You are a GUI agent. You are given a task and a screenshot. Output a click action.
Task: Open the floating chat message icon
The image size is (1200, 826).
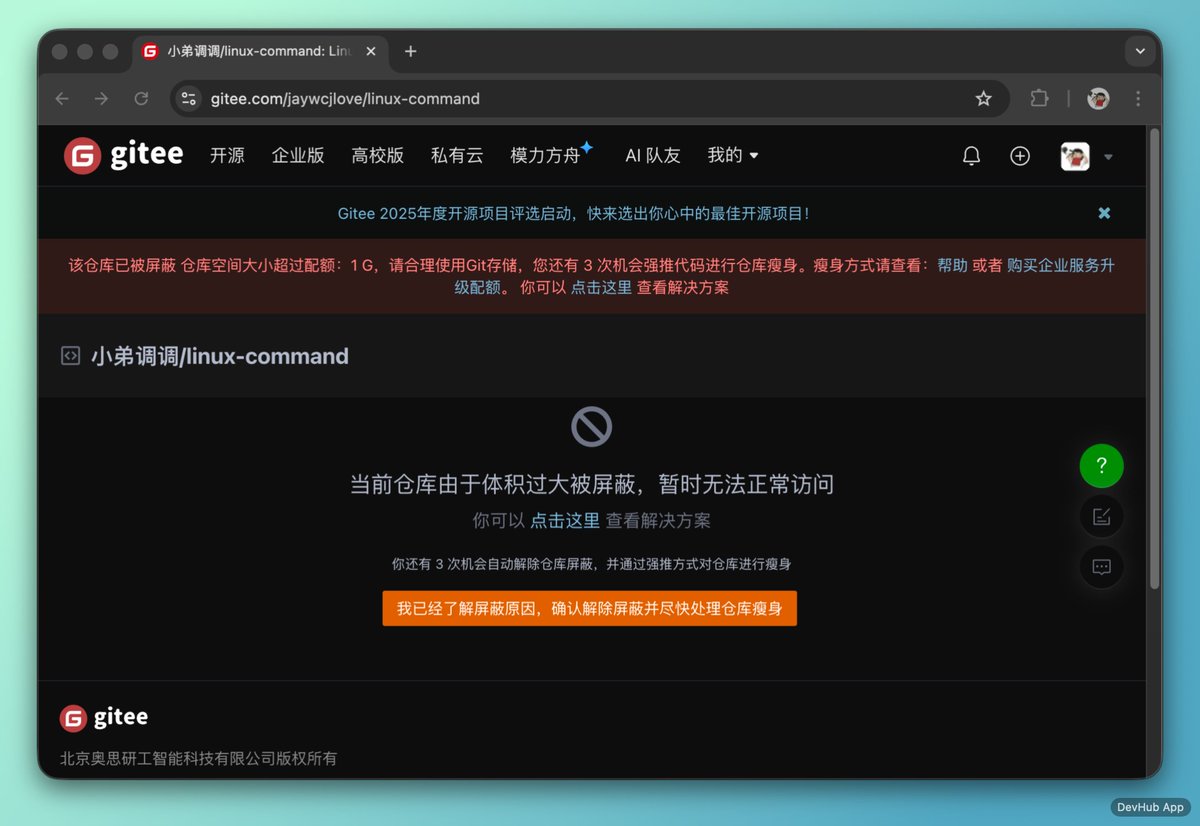click(x=1101, y=568)
